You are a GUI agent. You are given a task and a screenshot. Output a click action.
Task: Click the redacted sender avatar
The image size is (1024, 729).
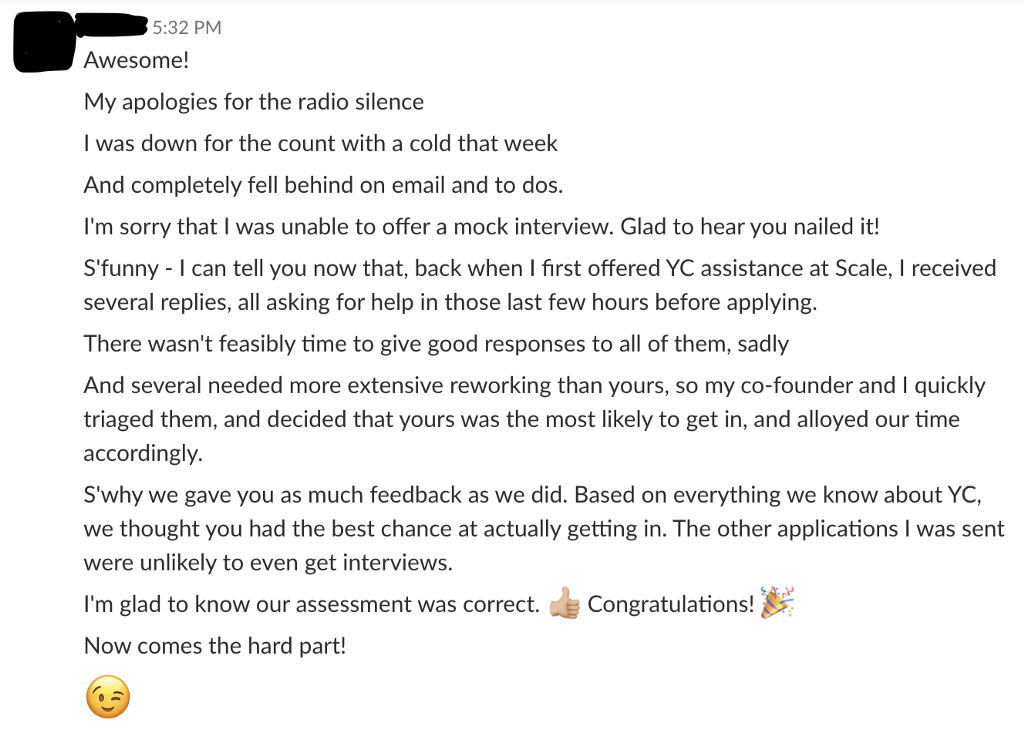[44, 43]
